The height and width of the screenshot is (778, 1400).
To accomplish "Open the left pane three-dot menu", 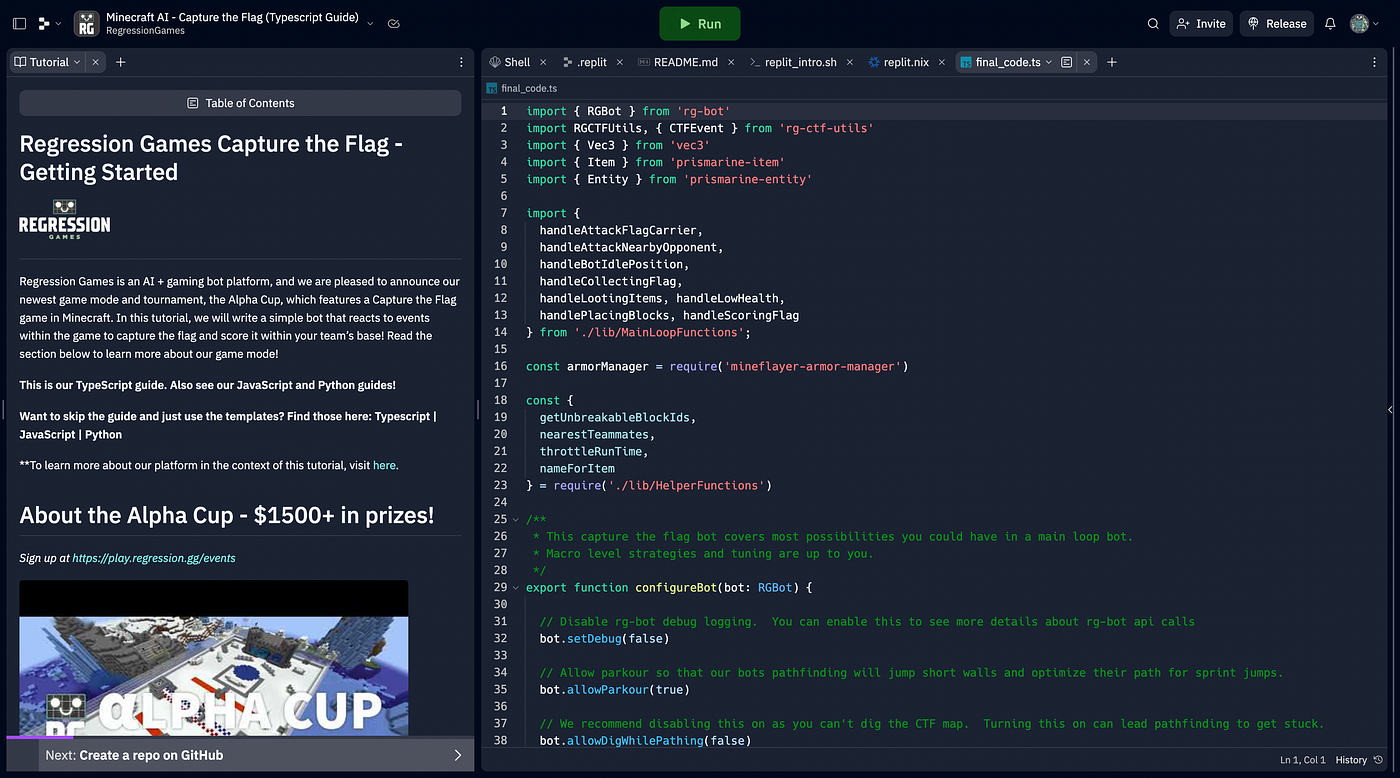I will (x=461, y=62).
